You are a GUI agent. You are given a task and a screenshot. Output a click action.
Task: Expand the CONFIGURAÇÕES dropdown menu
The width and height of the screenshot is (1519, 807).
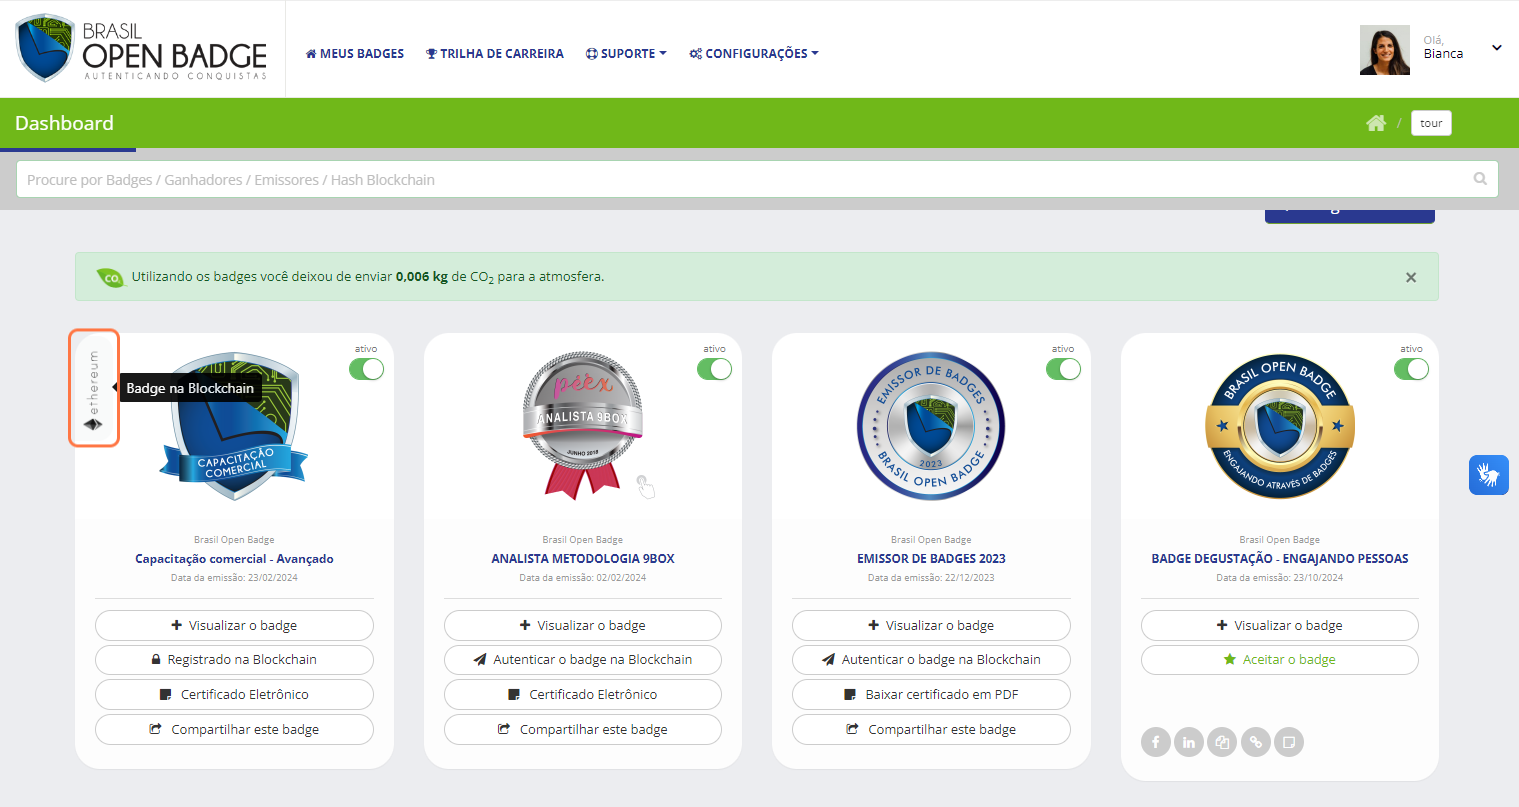[754, 54]
